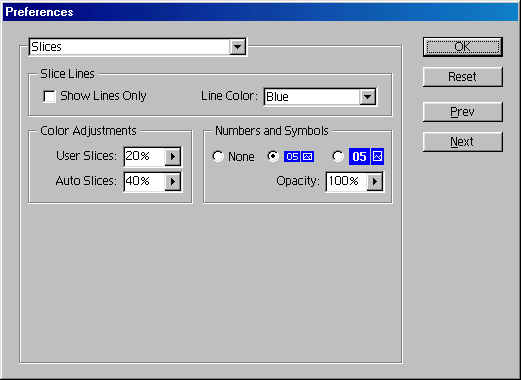Select the small numbers and symbols radio
The height and width of the screenshot is (380, 521).
click(273, 156)
